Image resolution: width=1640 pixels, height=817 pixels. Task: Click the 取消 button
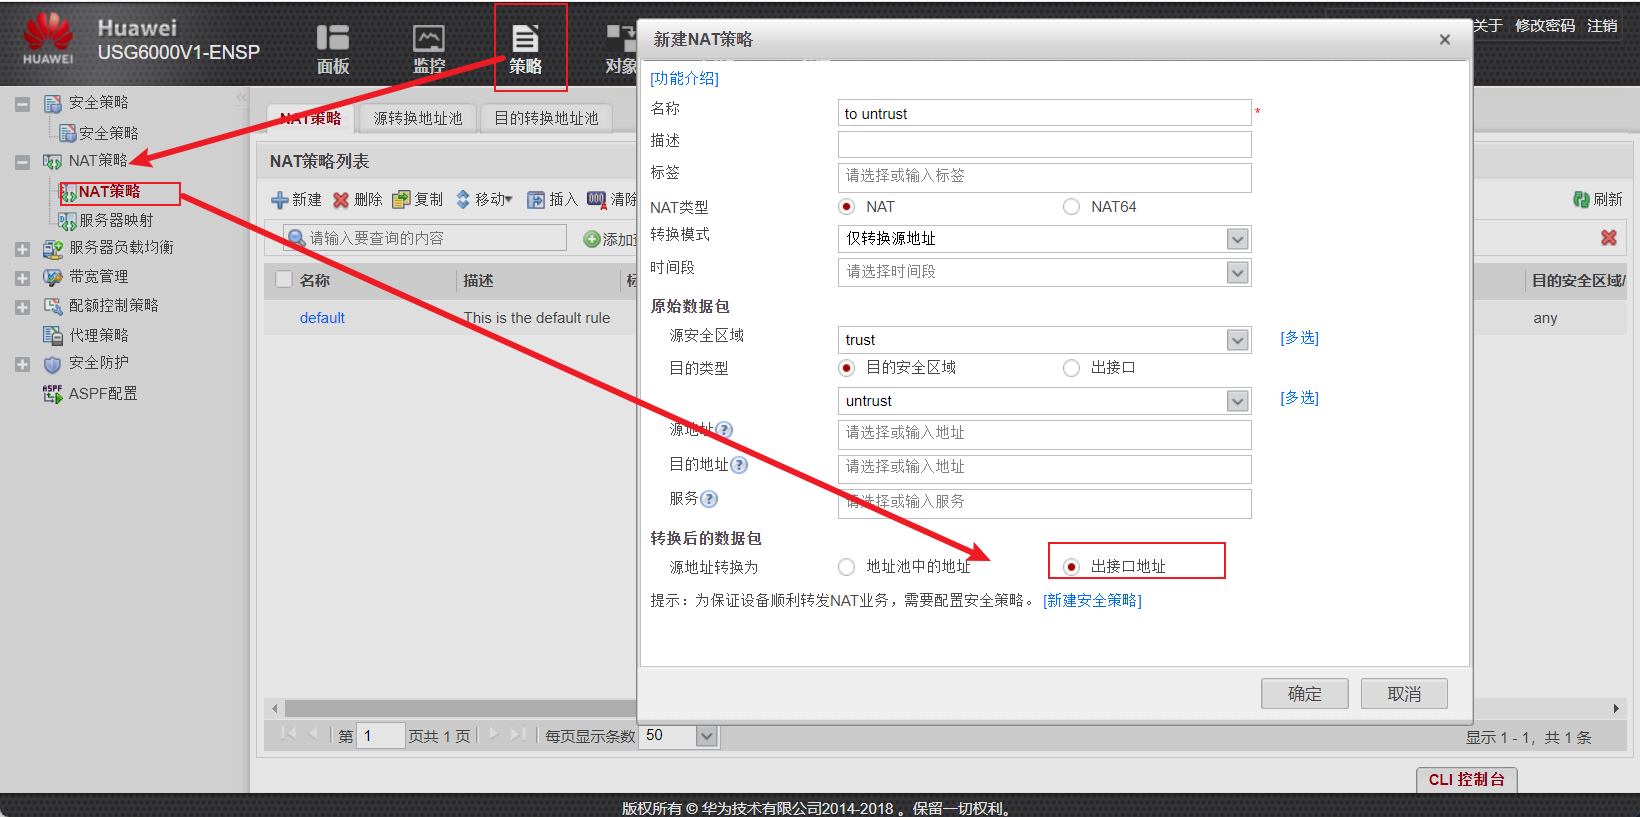(x=1404, y=694)
